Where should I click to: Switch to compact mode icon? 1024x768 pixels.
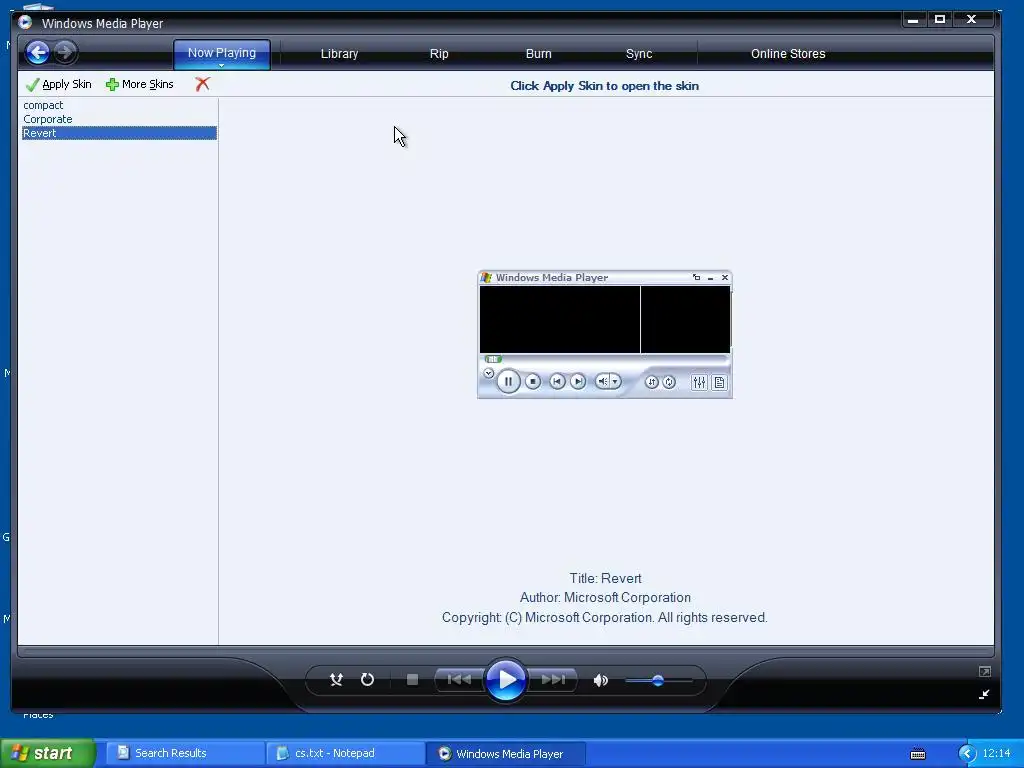tap(985, 694)
